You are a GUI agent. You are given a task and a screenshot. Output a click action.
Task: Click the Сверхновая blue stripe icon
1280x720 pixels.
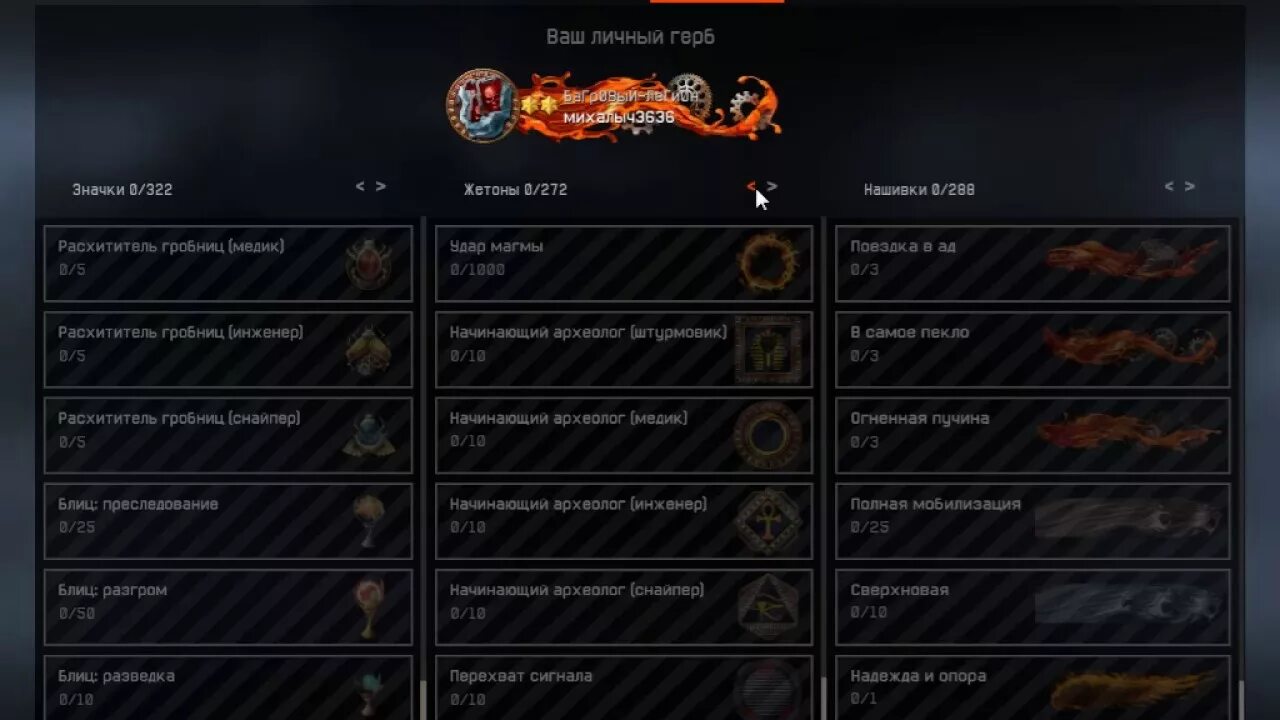pos(1130,605)
